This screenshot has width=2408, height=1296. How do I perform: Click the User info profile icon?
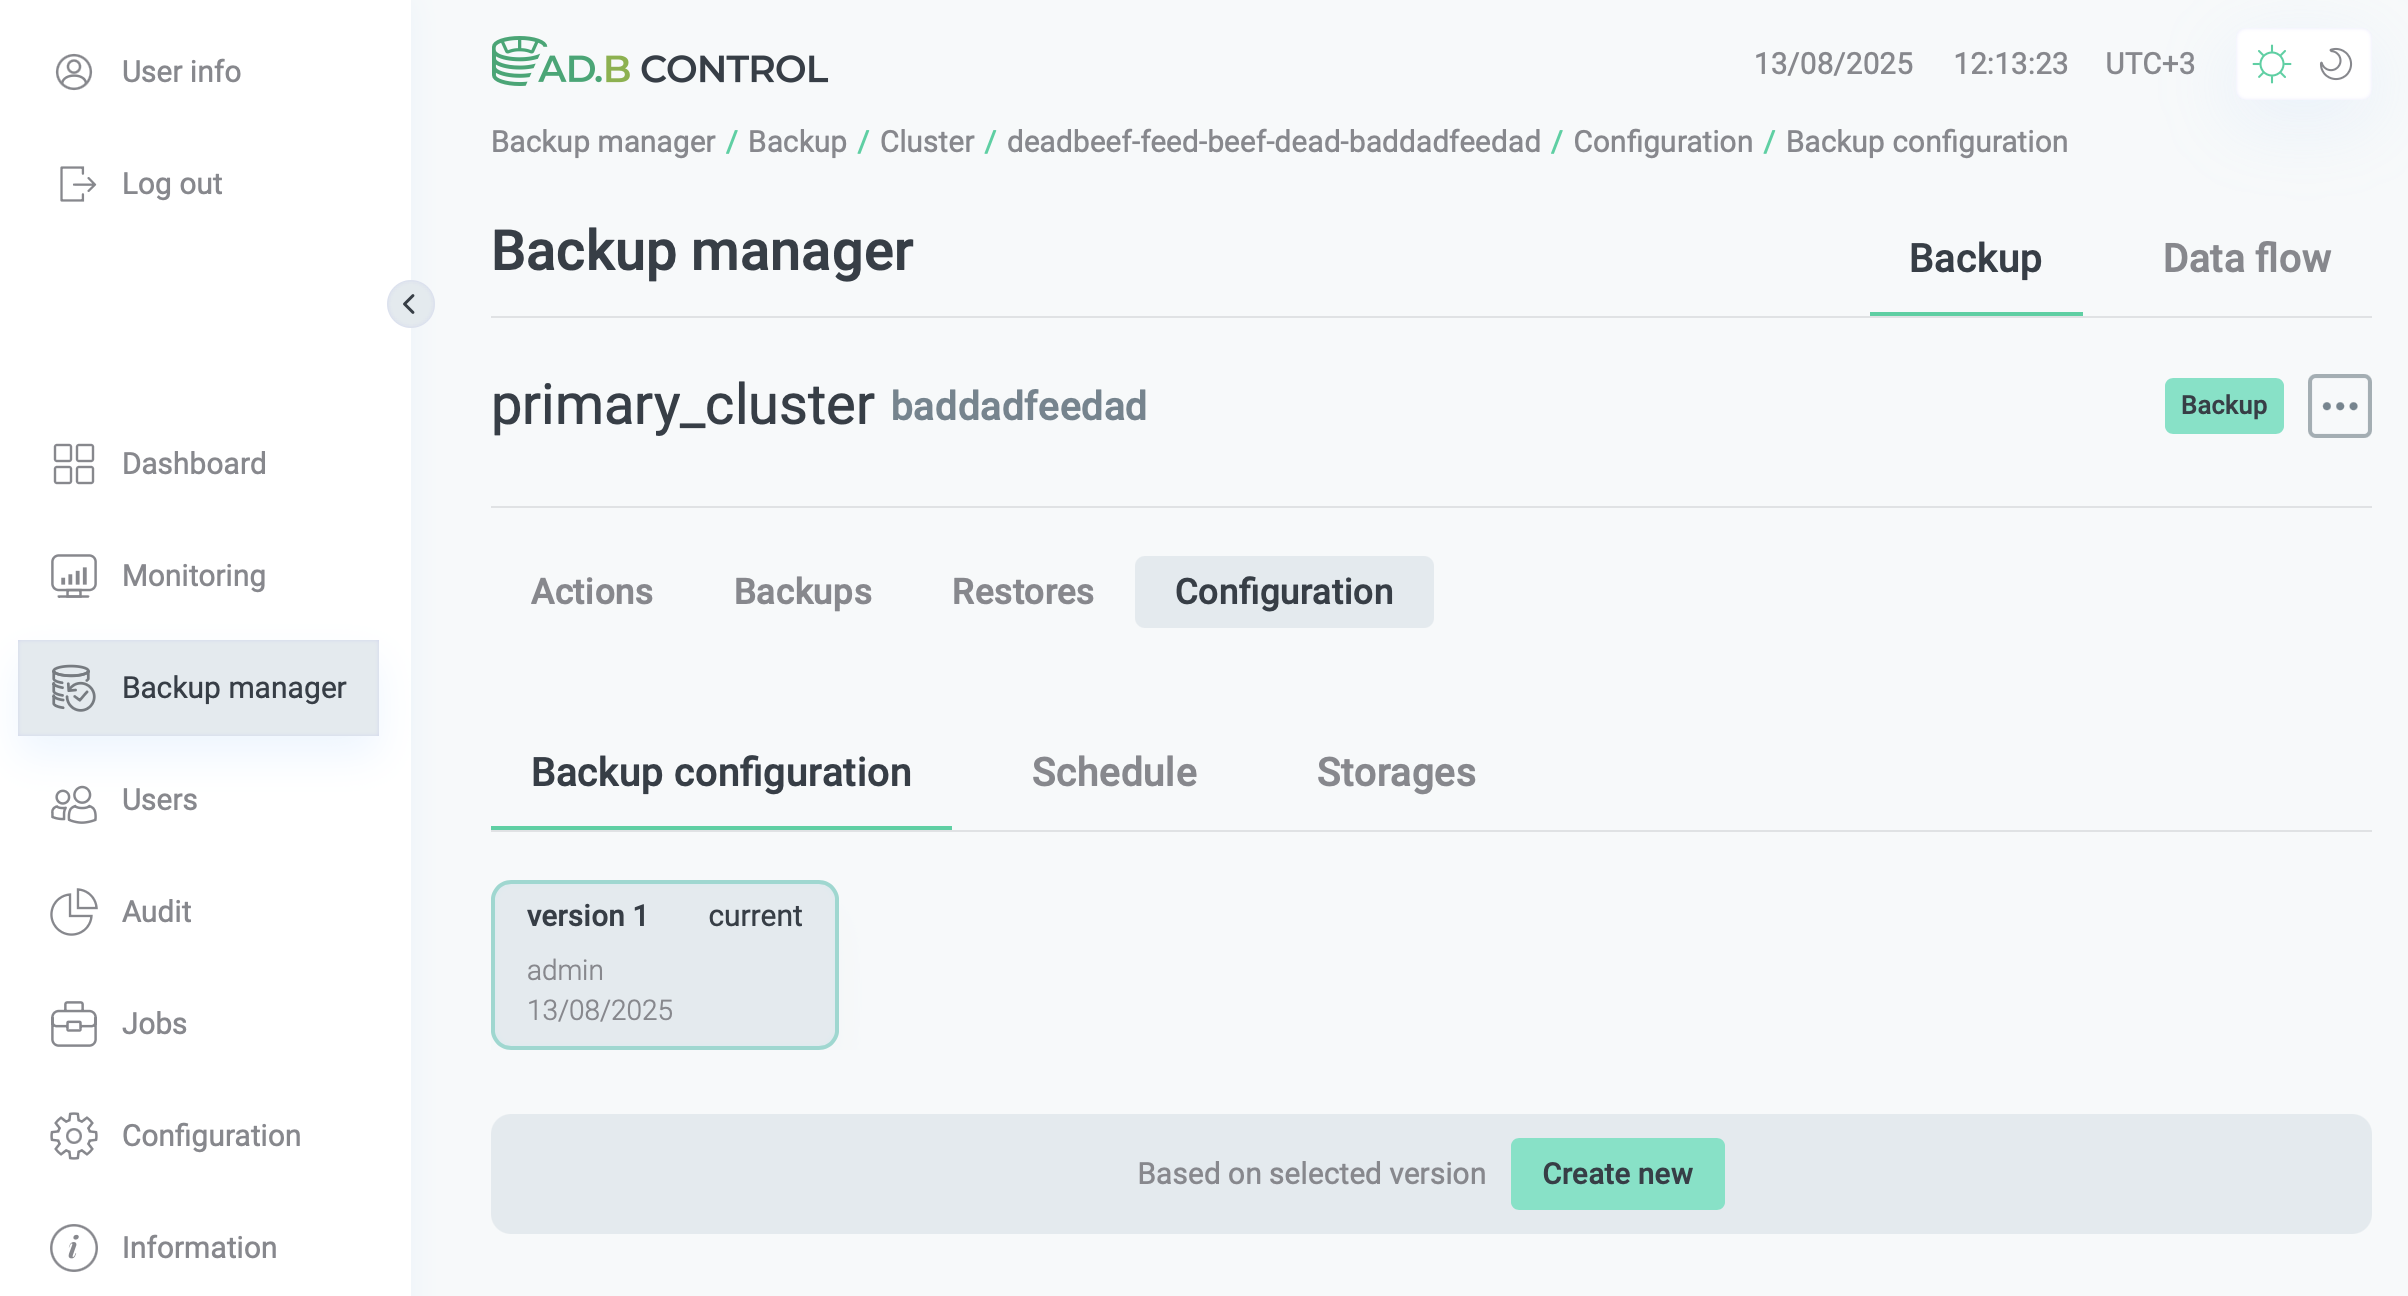[73, 72]
